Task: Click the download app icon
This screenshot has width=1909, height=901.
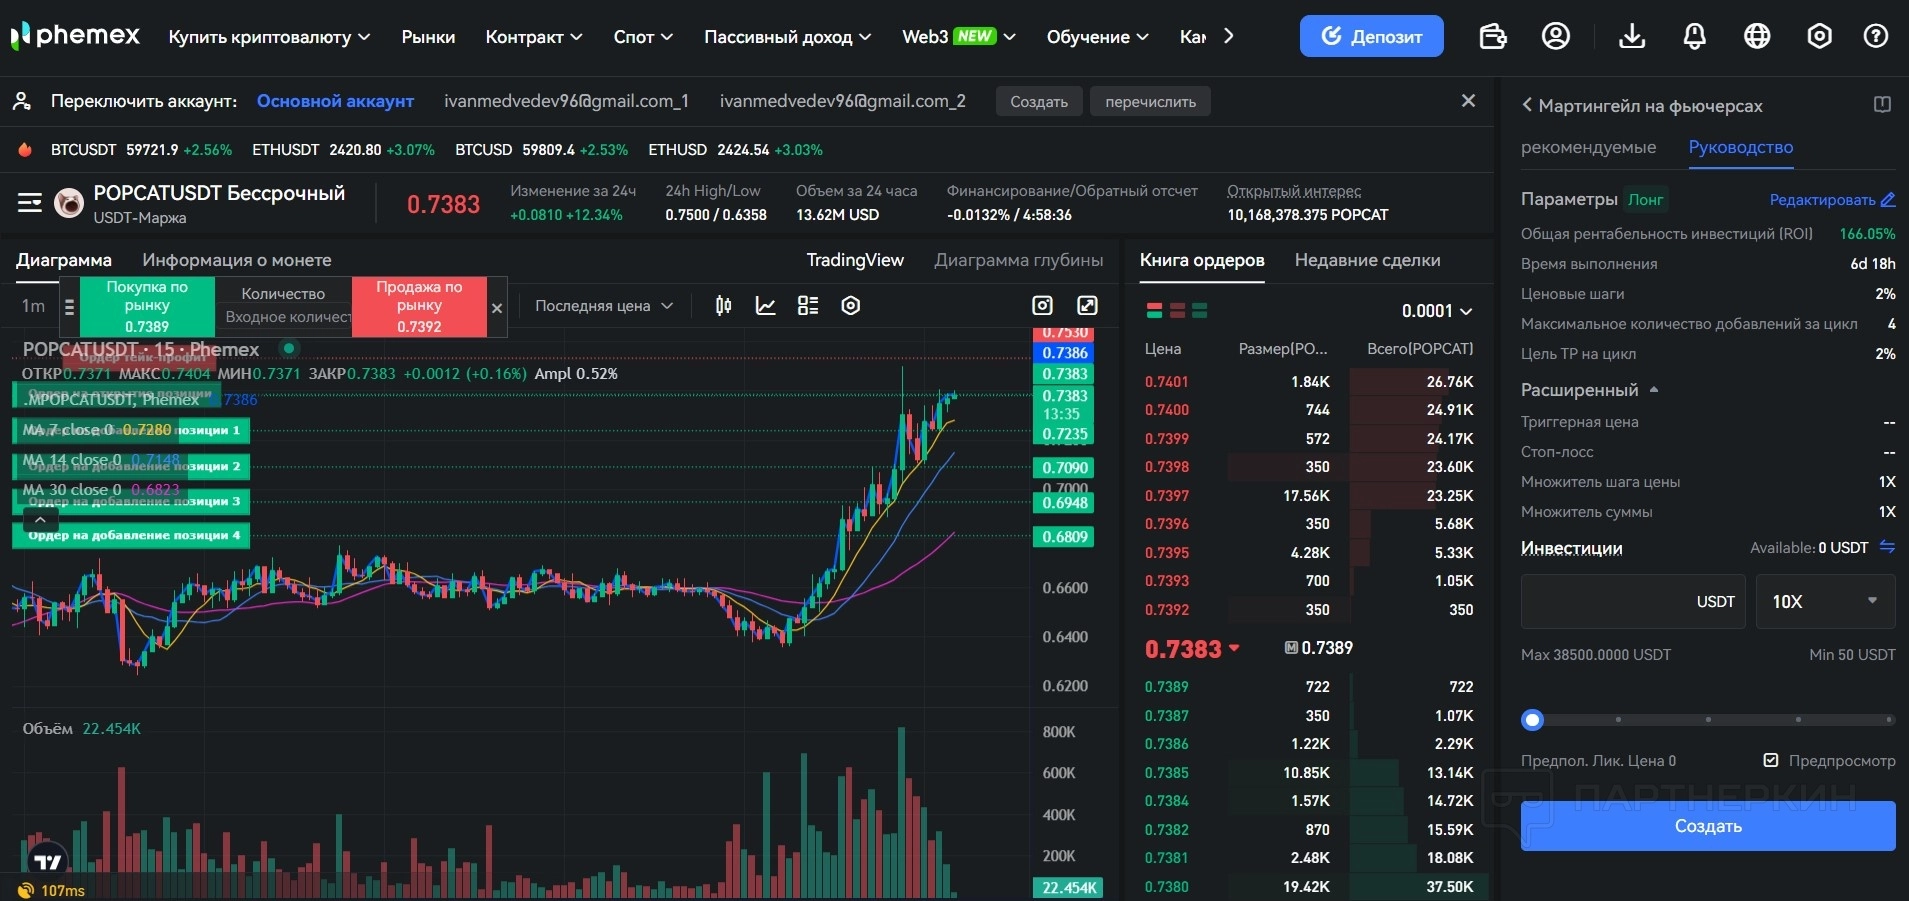Action: pyautogui.click(x=1631, y=37)
